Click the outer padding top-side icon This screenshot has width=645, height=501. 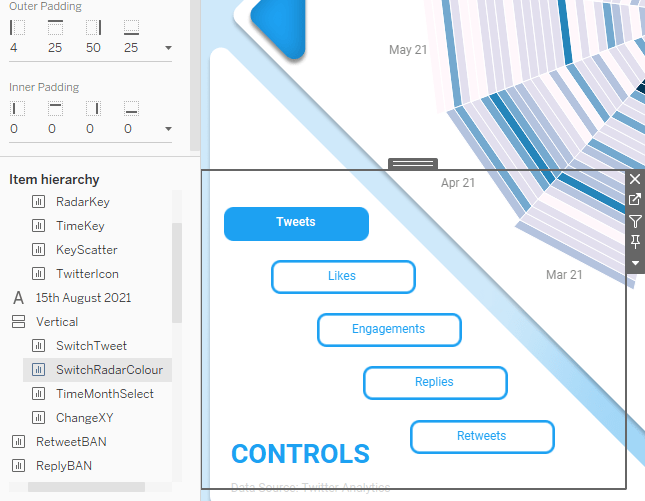[x=55, y=28]
